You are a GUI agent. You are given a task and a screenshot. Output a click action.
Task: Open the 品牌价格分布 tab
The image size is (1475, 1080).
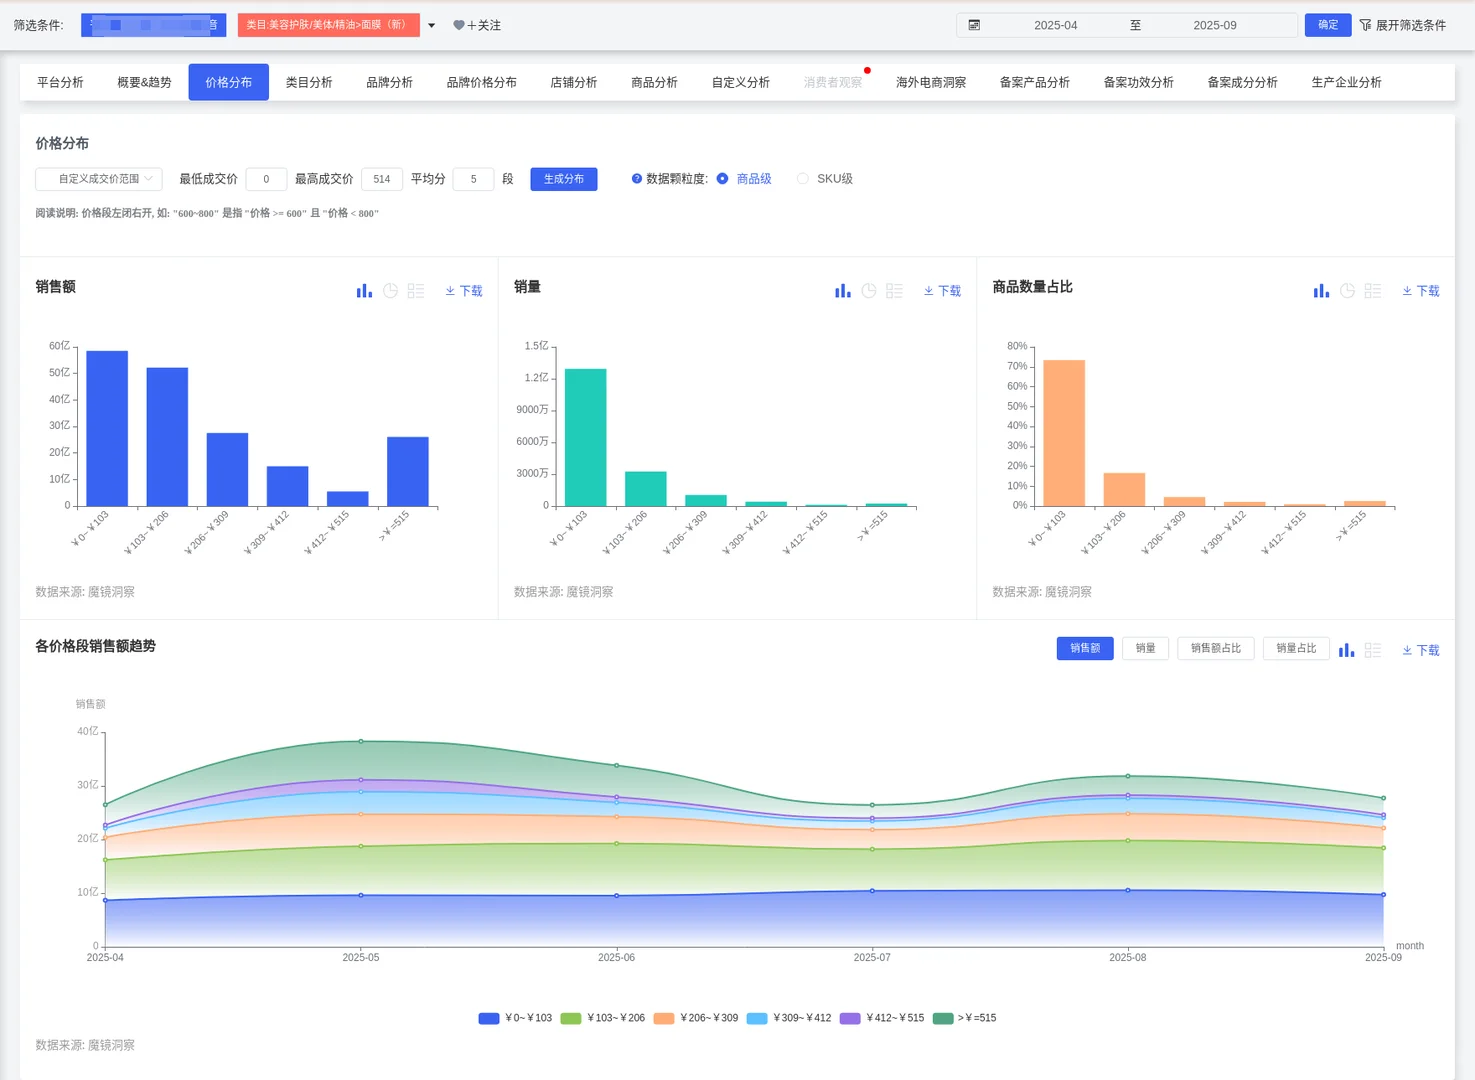point(481,82)
